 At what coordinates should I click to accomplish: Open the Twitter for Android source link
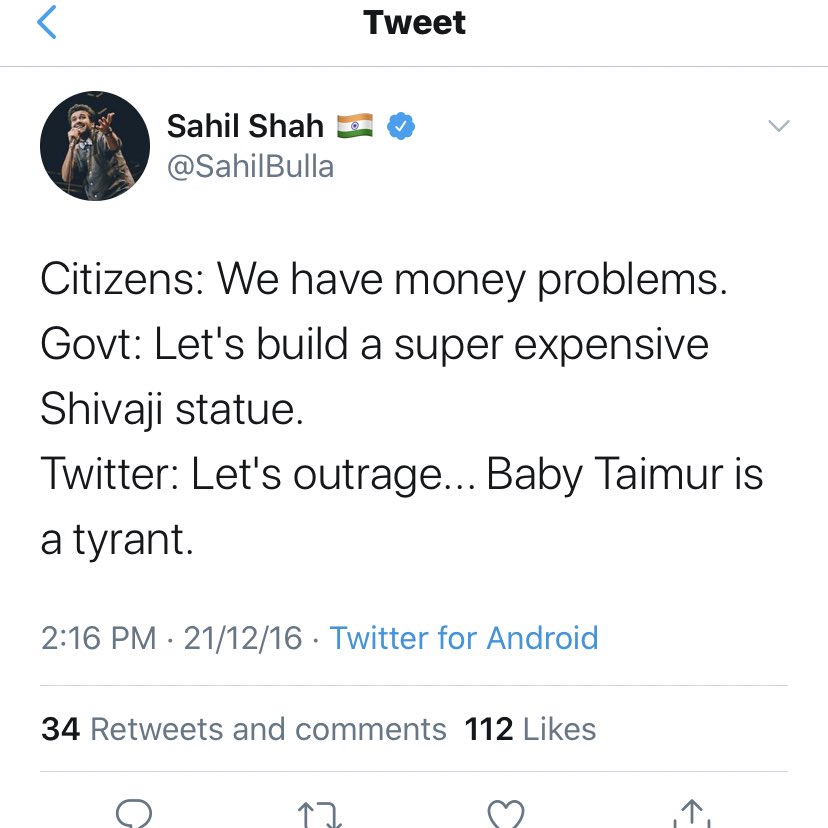coord(464,638)
